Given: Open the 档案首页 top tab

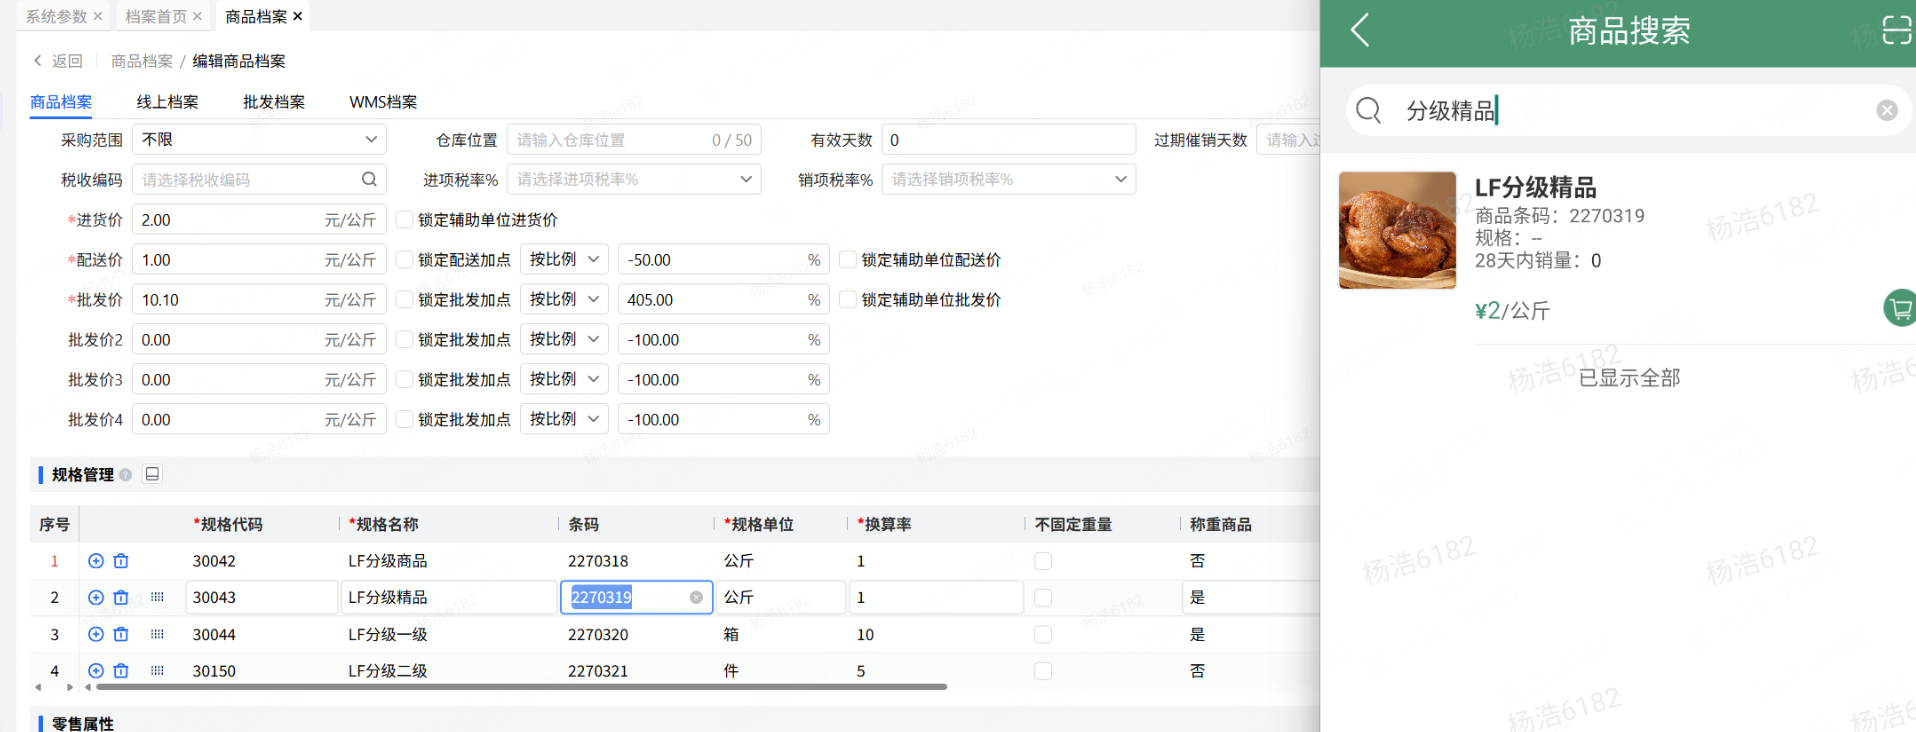Looking at the screenshot, I should [156, 16].
